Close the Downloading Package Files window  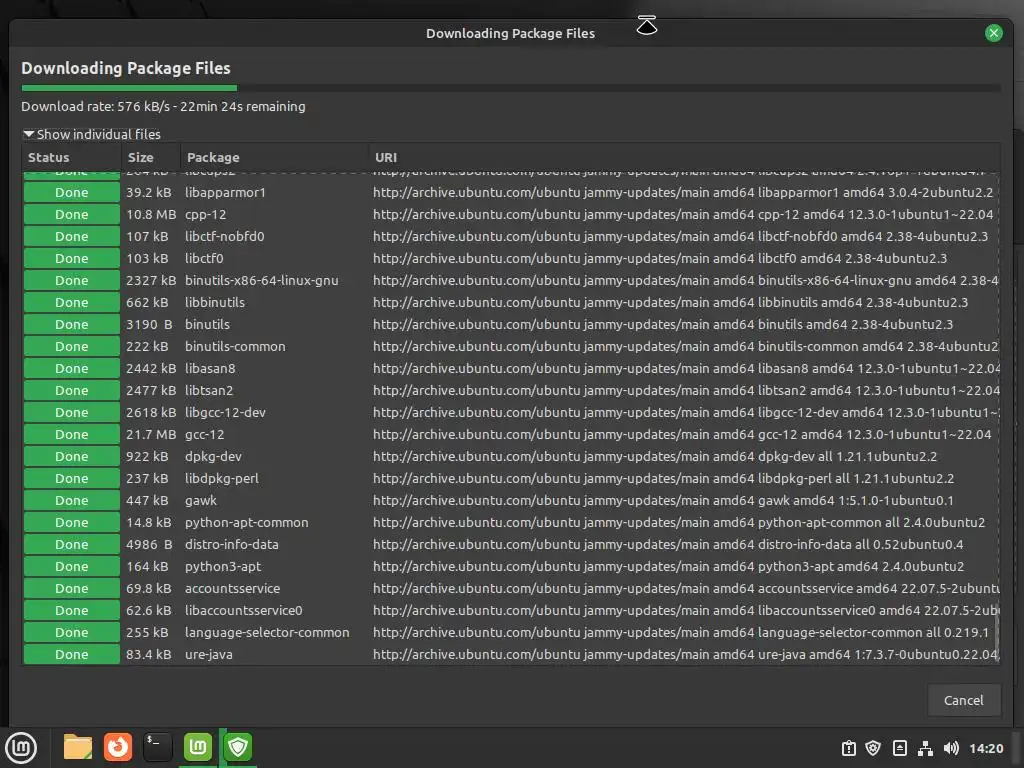pyautogui.click(x=993, y=33)
